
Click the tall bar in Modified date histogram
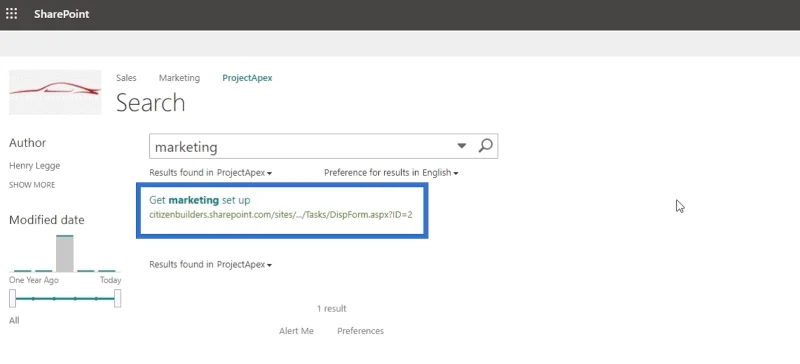[x=65, y=253]
